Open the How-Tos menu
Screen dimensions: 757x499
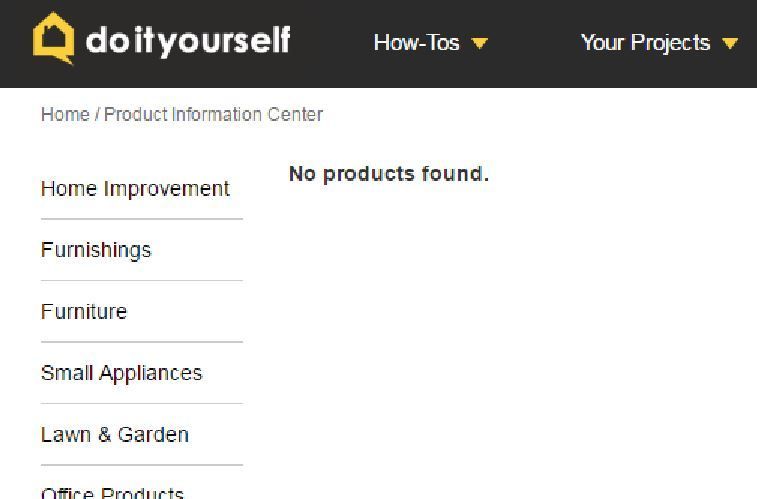(x=416, y=42)
